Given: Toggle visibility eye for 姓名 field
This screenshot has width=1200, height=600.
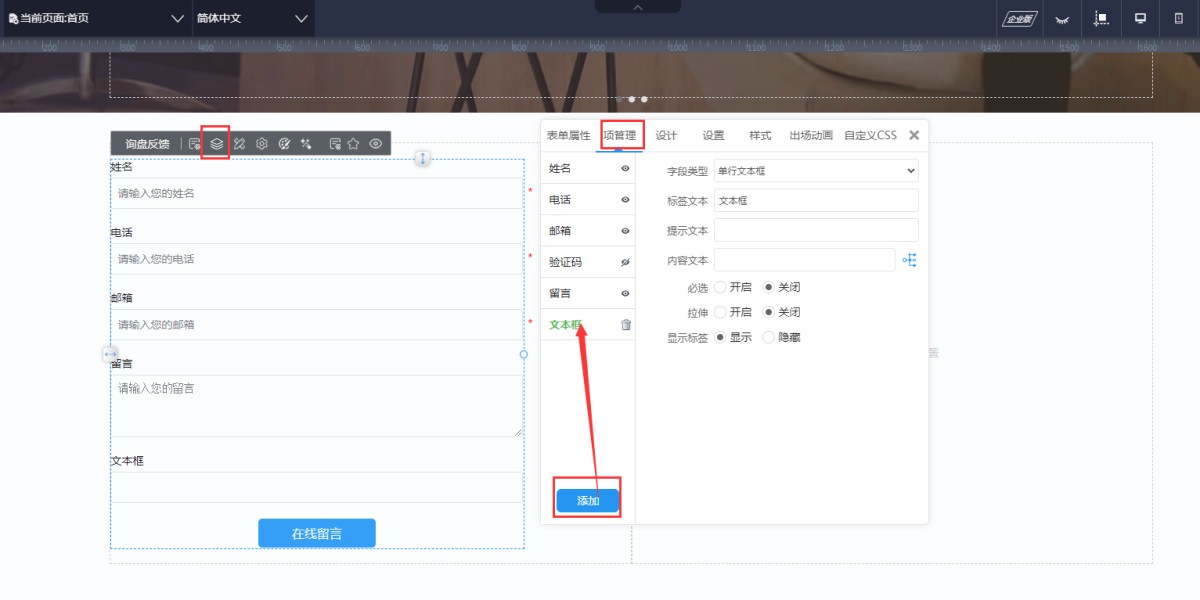Looking at the screenshot, I should [x=626, y=169].
